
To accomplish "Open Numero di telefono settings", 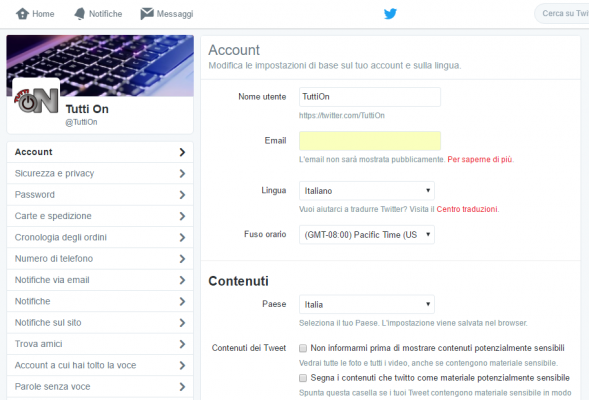I will [100, 259].
